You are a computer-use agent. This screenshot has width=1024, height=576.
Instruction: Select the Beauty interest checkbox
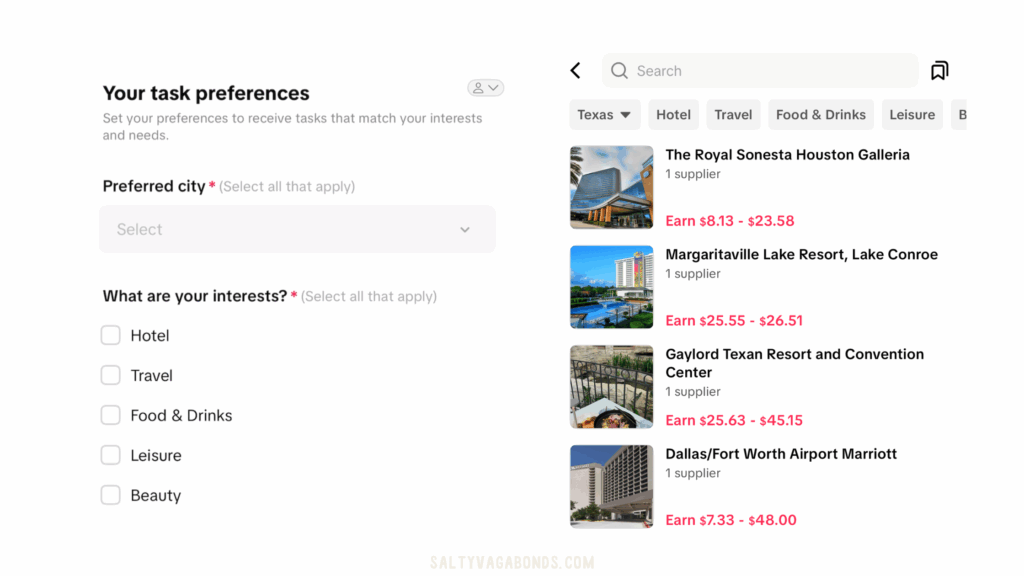click(x=110, y=494)
